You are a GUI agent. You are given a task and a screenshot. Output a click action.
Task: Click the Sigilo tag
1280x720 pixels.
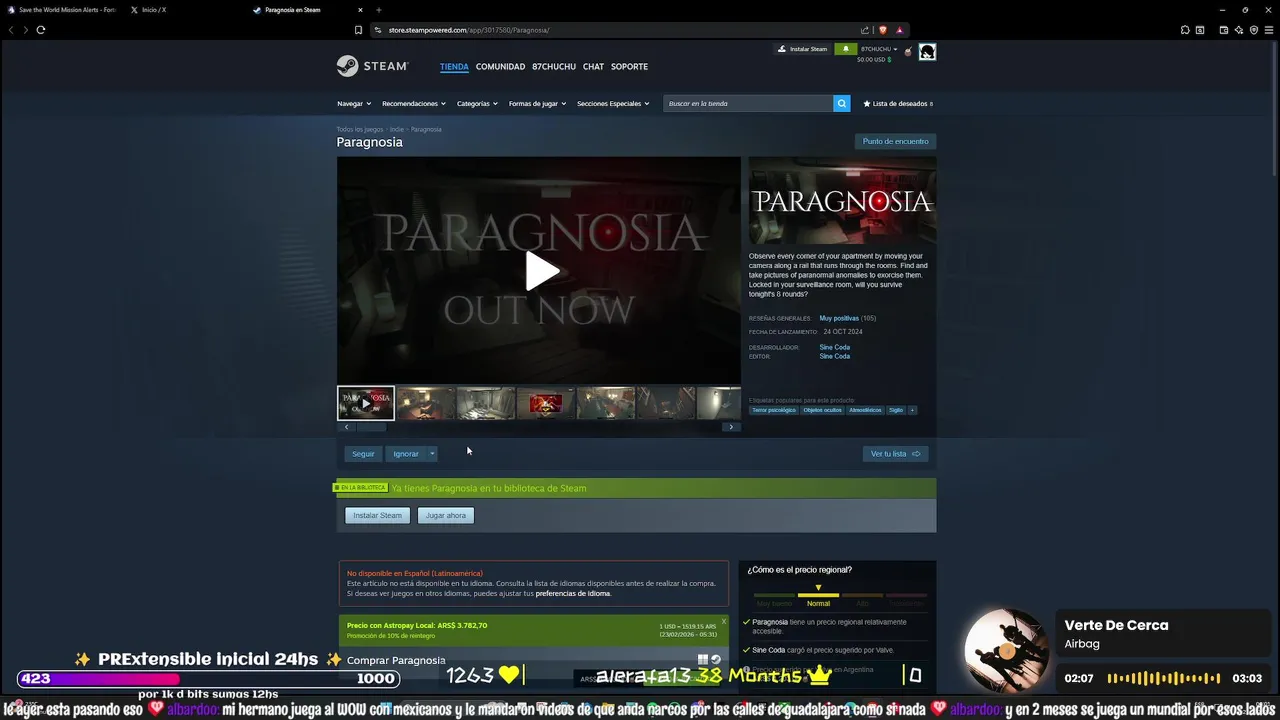[896, 410]
